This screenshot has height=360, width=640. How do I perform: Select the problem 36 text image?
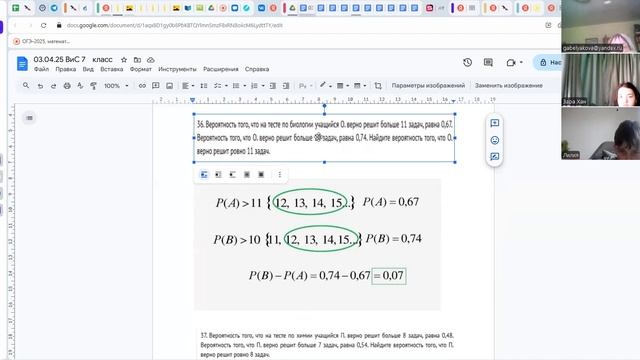(324, 138)
